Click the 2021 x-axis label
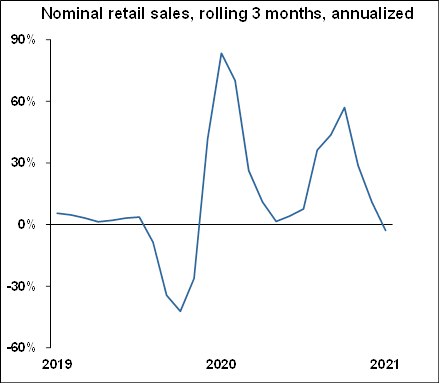The height and width of the screenshot is (384, 440). [384, 364]
